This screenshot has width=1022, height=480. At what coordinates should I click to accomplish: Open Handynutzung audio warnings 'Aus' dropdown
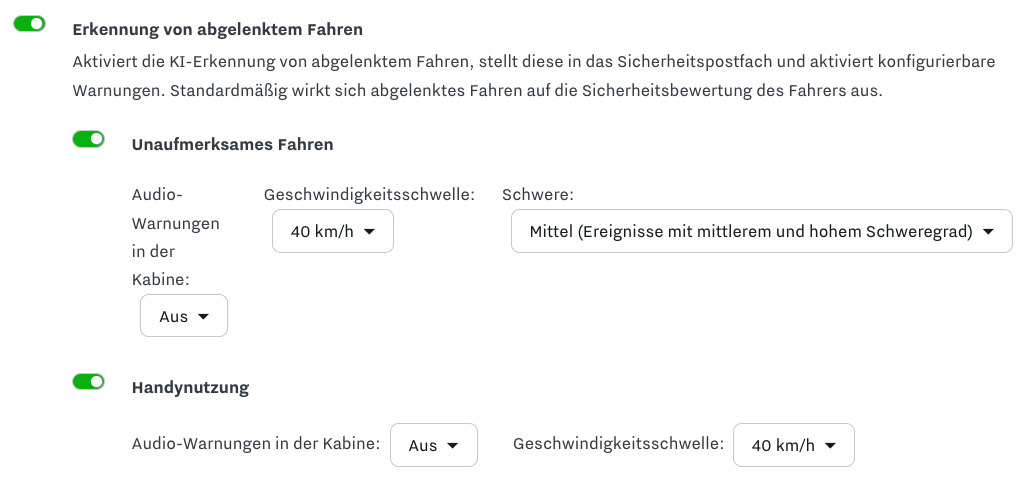[x=433, y=445]
